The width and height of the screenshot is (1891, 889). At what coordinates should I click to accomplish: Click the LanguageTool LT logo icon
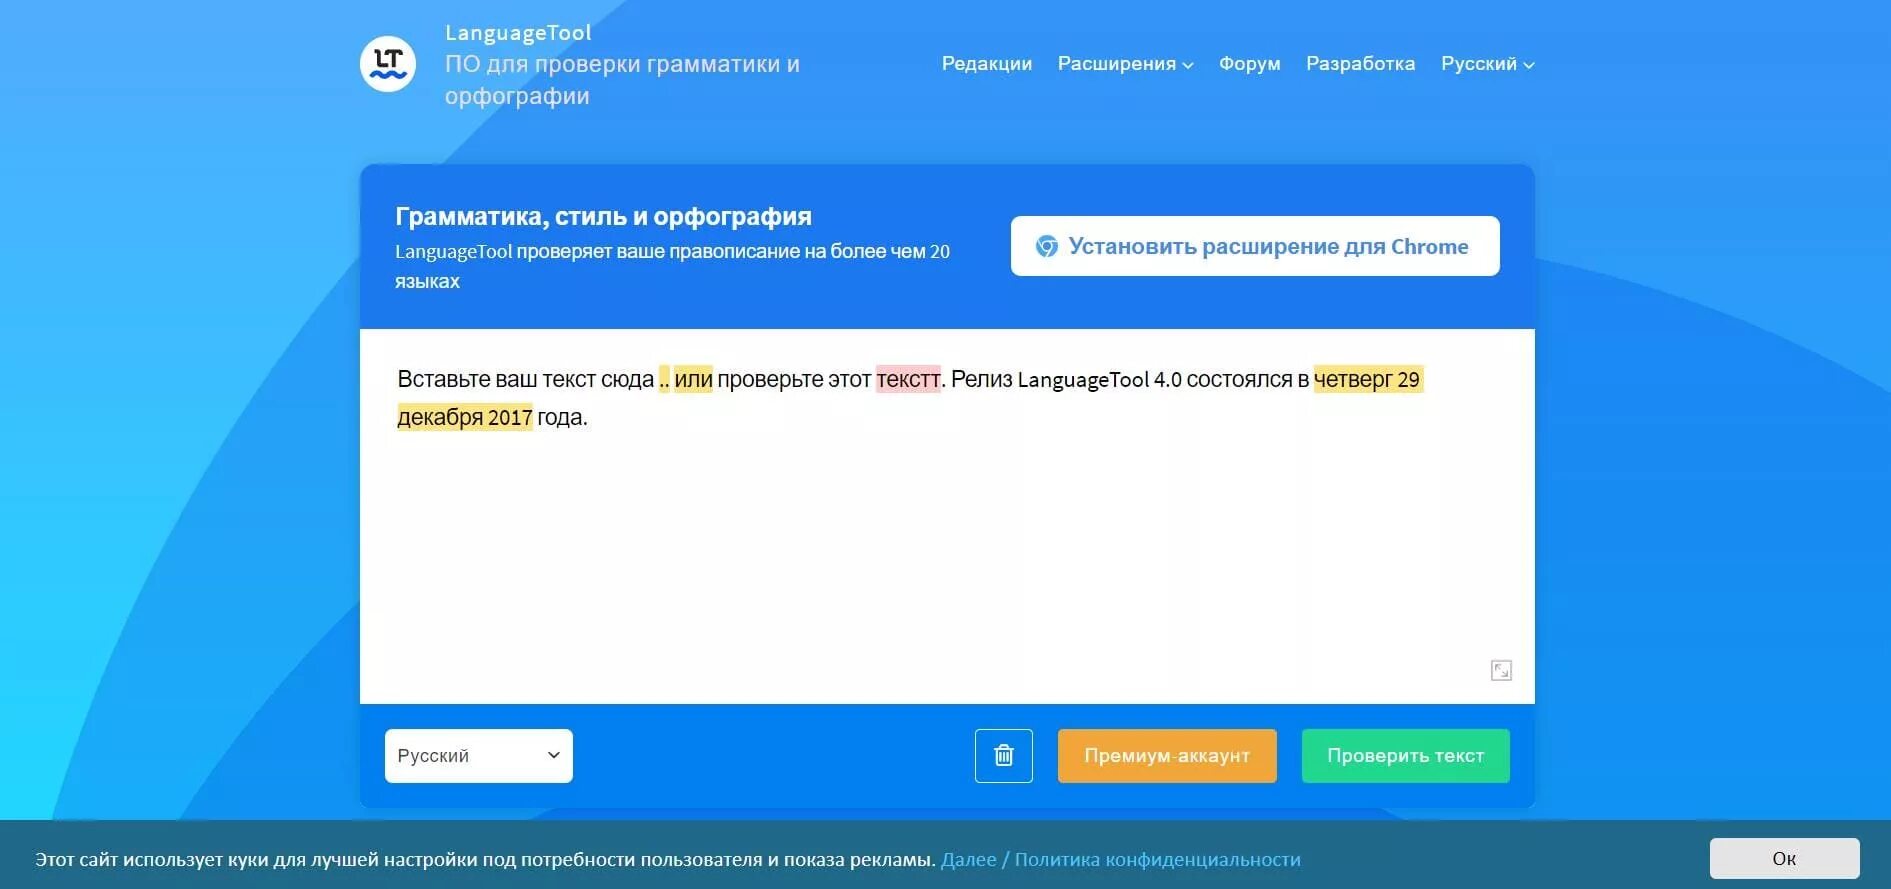point(388,64)
